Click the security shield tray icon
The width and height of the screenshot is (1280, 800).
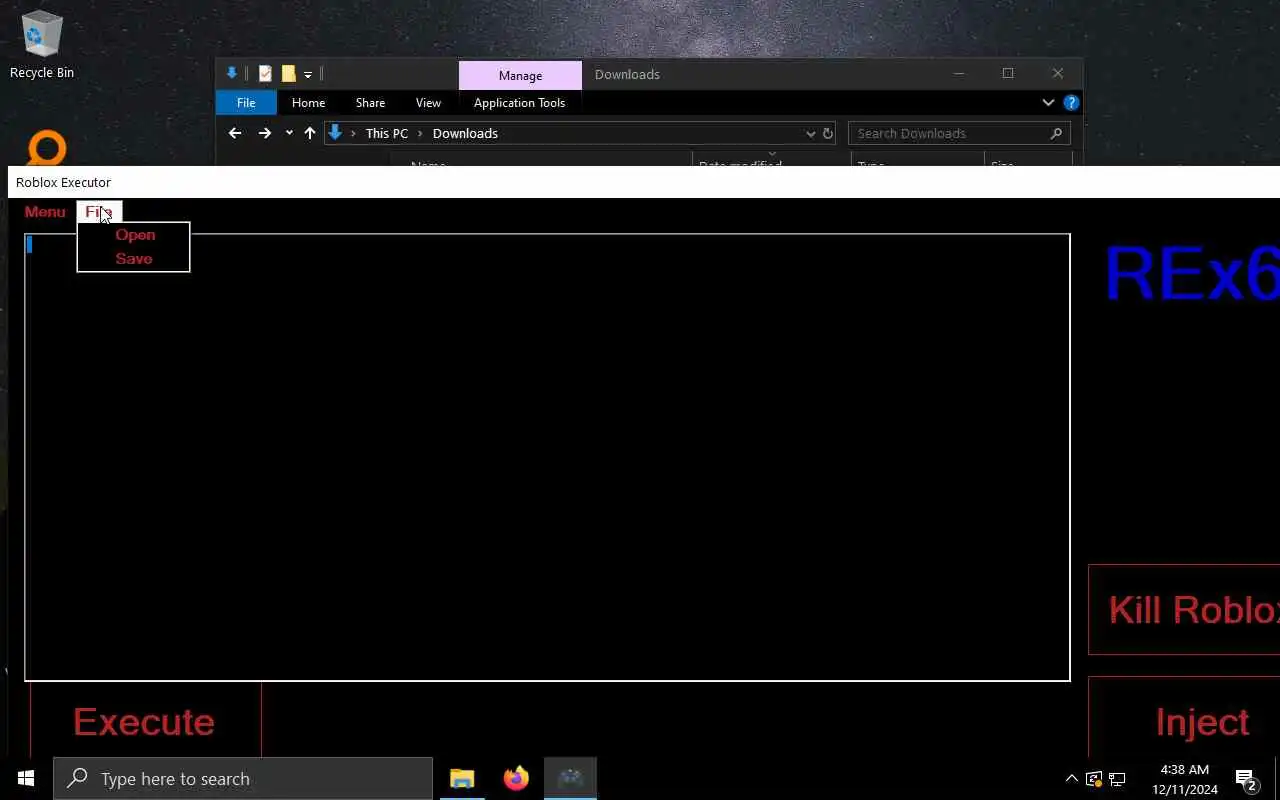1094,779
